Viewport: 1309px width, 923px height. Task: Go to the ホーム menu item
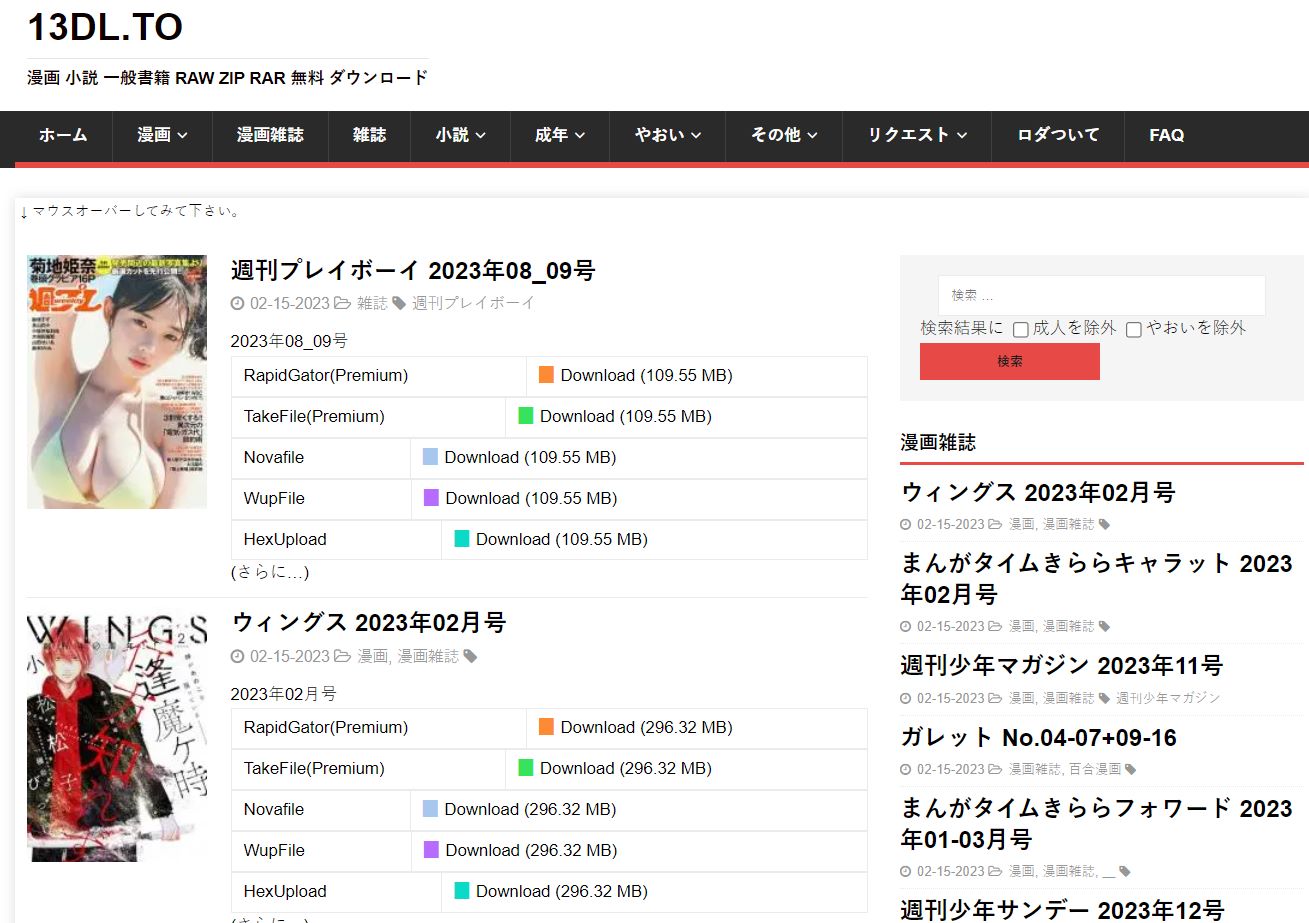click(x=63, y=135)
